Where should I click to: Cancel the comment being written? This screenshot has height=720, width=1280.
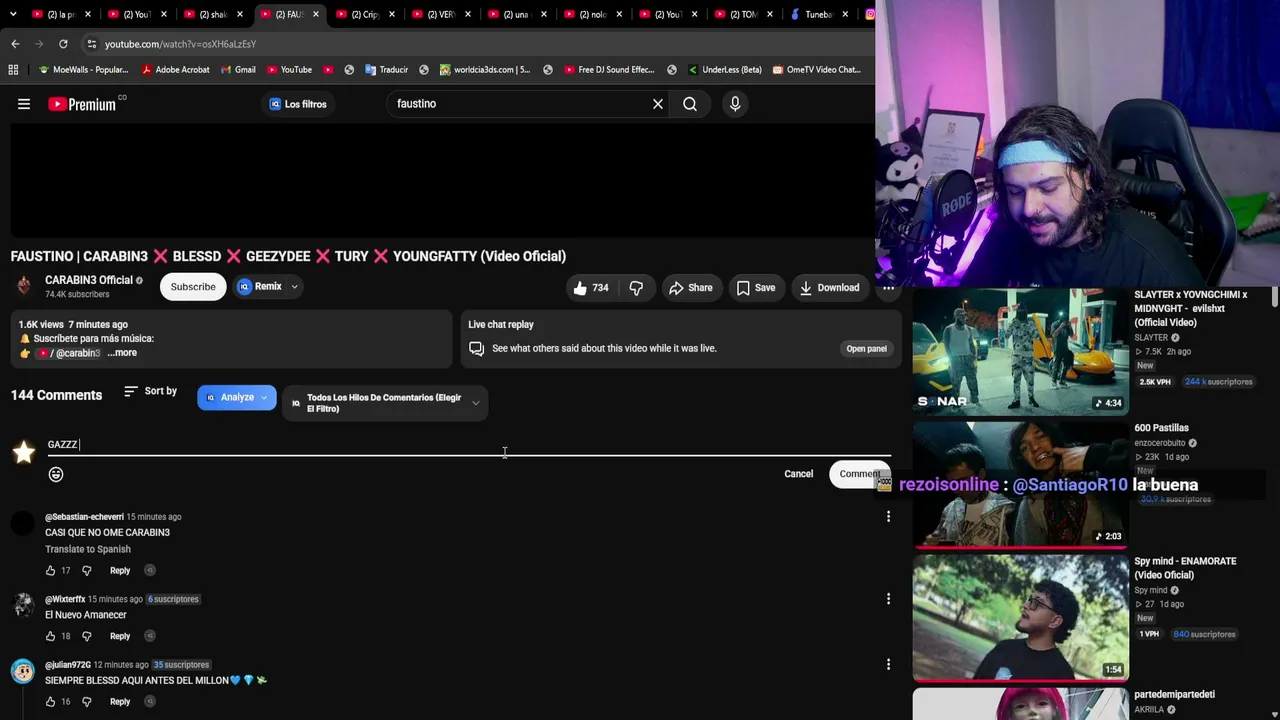799,474
